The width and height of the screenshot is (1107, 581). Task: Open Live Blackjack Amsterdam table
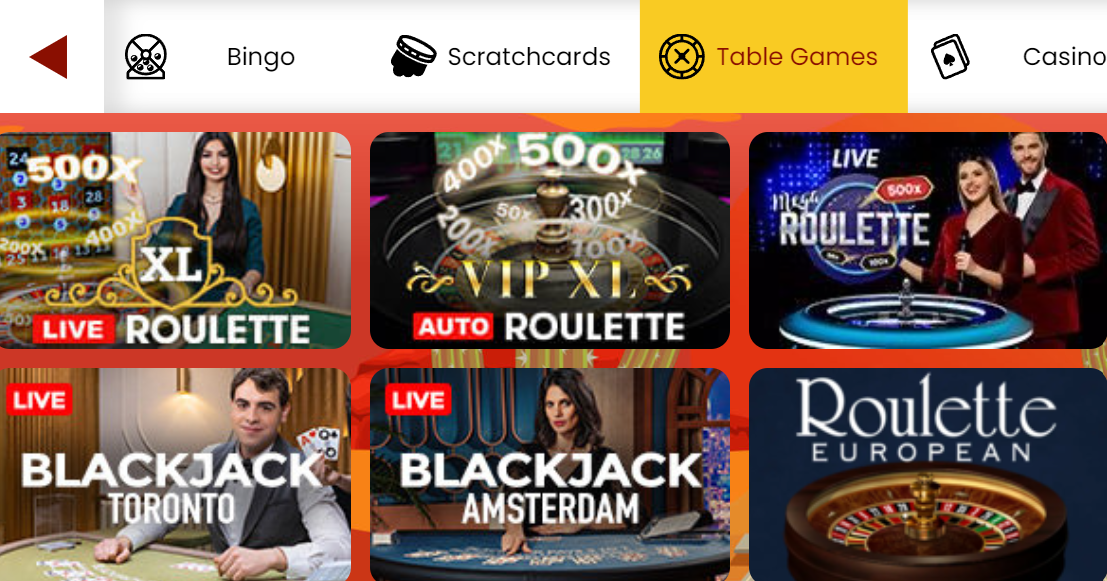coord(550,474)
